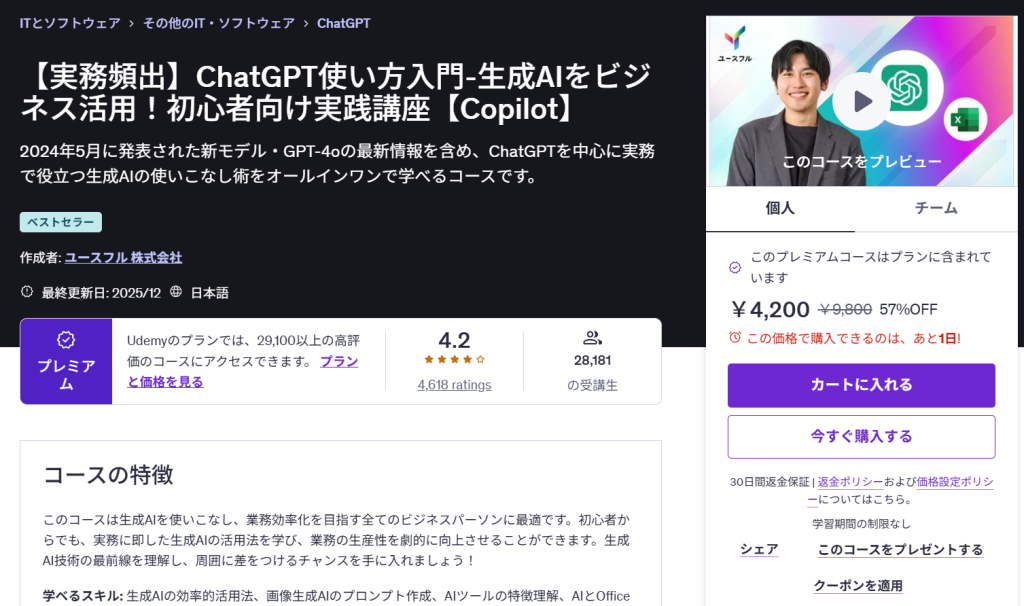The height and width of the screenshot is (606, 1024).
Task: Click the last-updated badge icon
Action: coord(27,292)
